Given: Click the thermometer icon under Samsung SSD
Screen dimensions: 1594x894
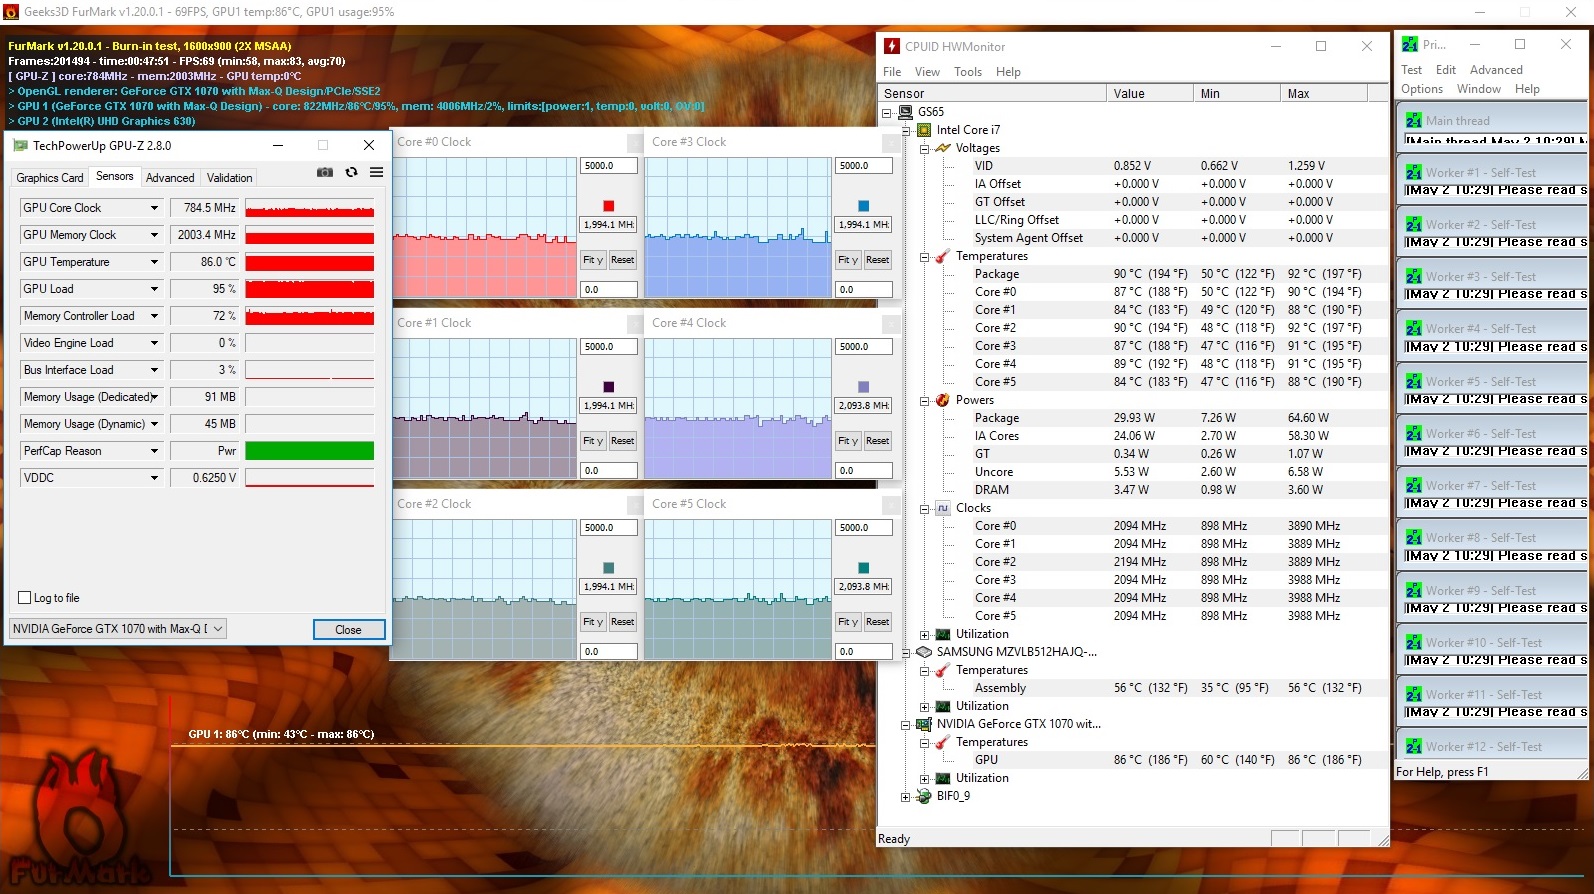Looking at the screenshot, I should [943, 670].
